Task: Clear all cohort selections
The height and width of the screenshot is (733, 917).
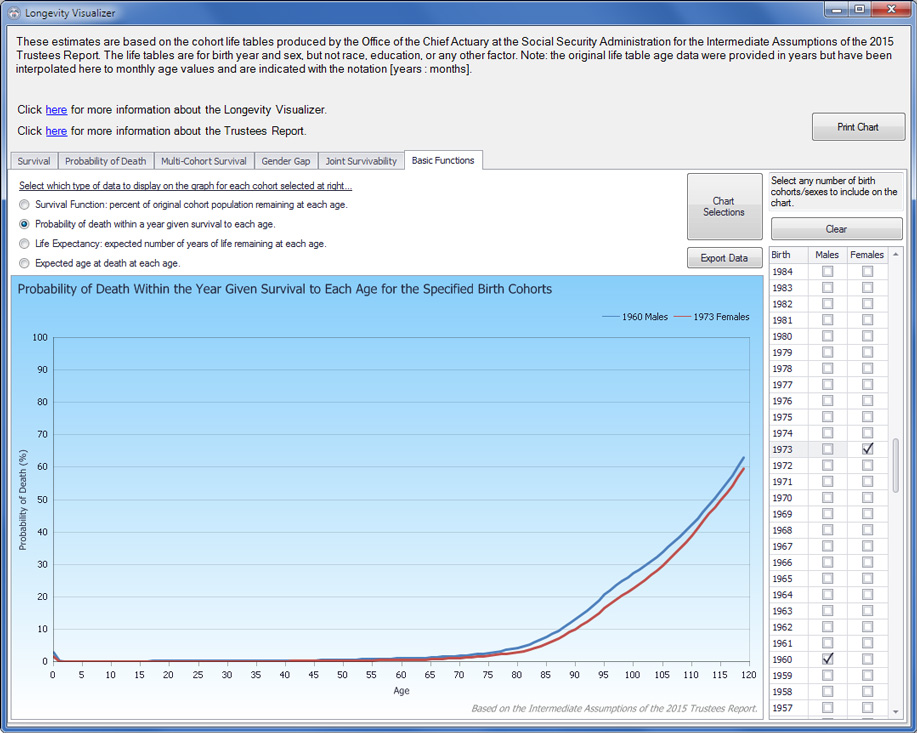Action: click(836, 229)
